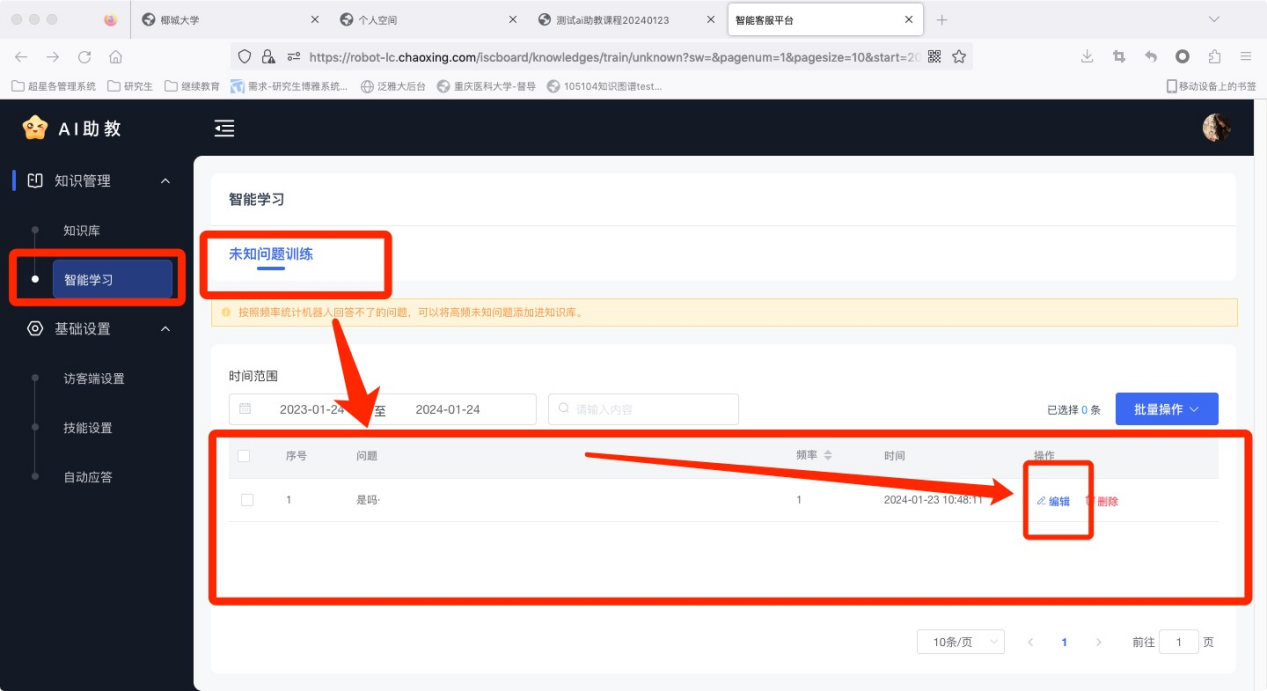
Task: Click the QR code icon in address bar
Action: coord(934,57)
